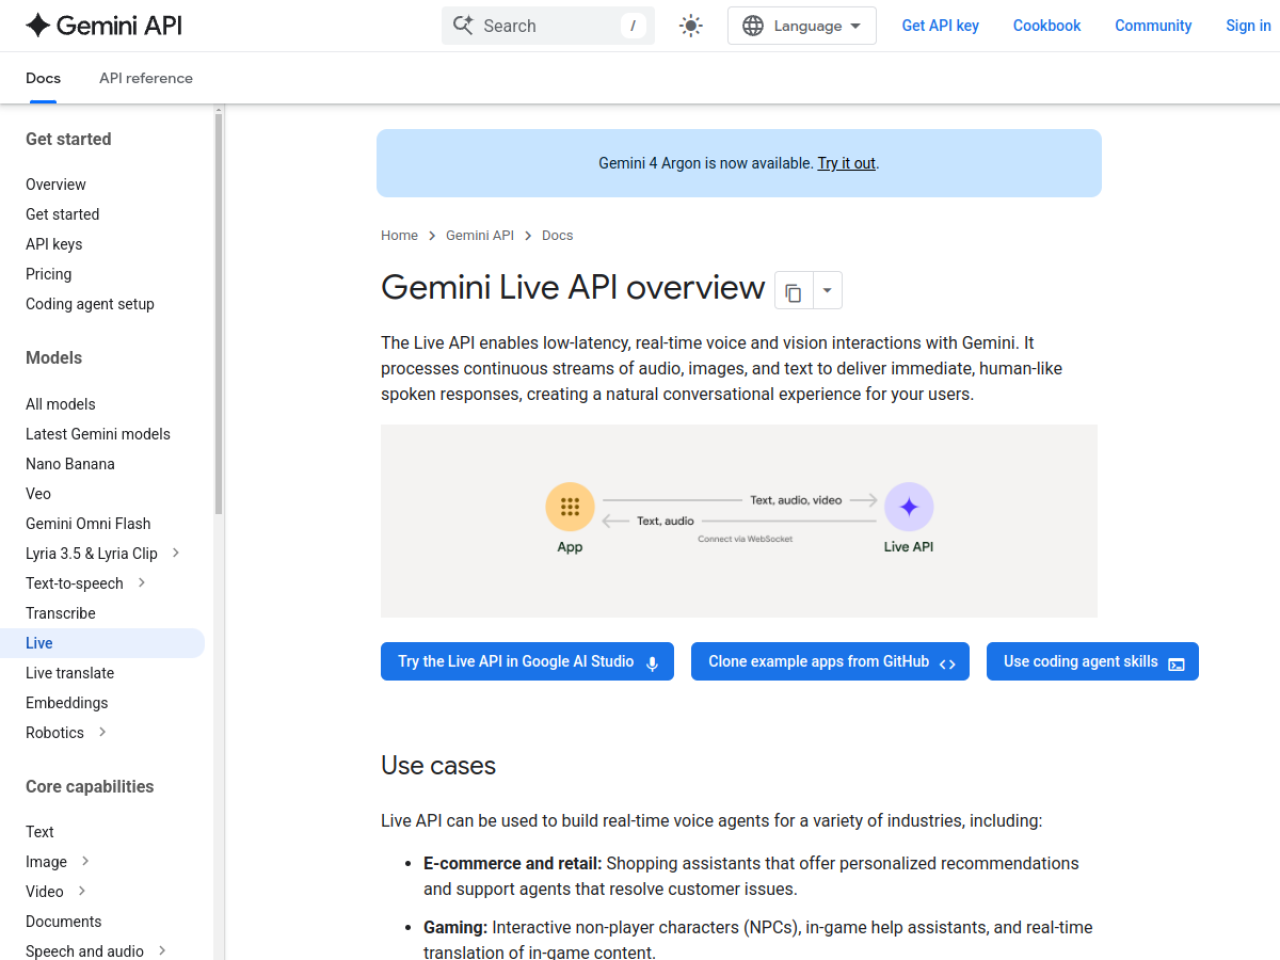
Task: Expand Image chevron in sidebar
Action: (x=85, y=861)
